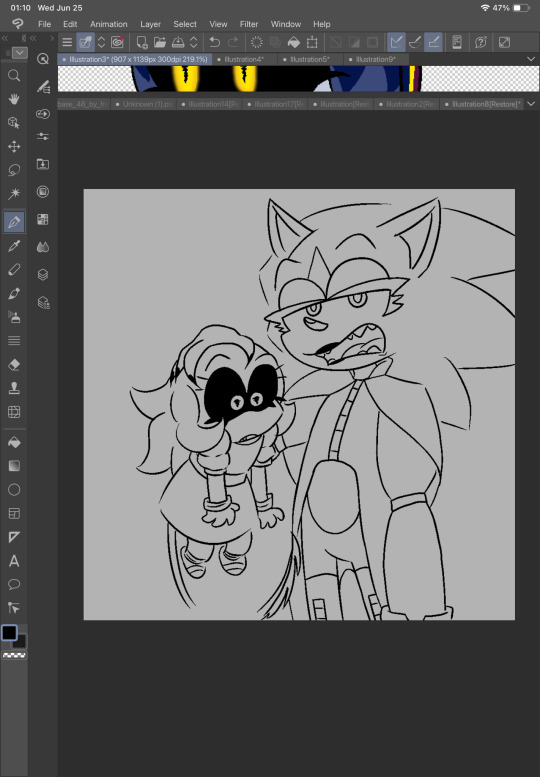Click the Undo arrow in command bar
The width and height of the screenshot is (540, 777).
pyautogui.click(x=215, y=43)
